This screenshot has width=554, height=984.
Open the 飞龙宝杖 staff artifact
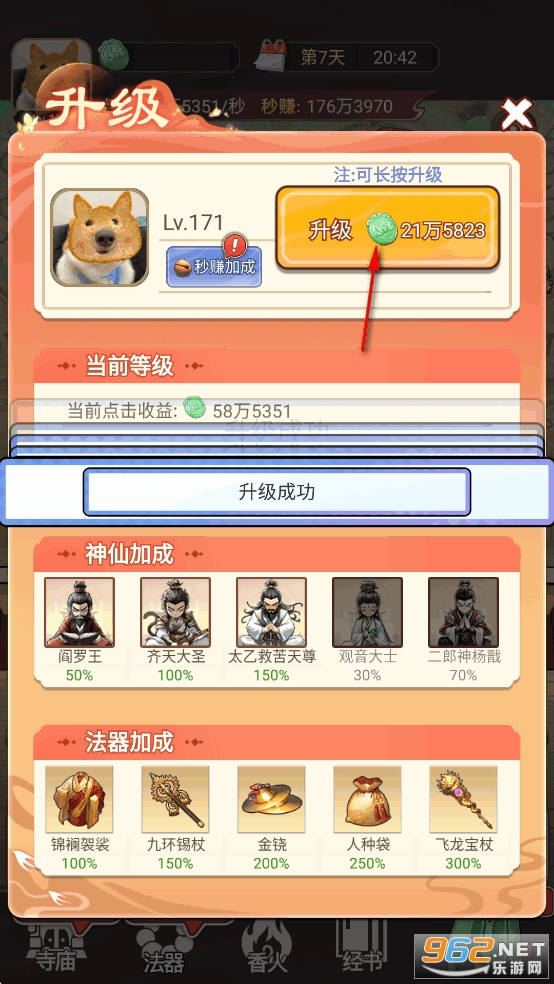(x=463, y=799)
